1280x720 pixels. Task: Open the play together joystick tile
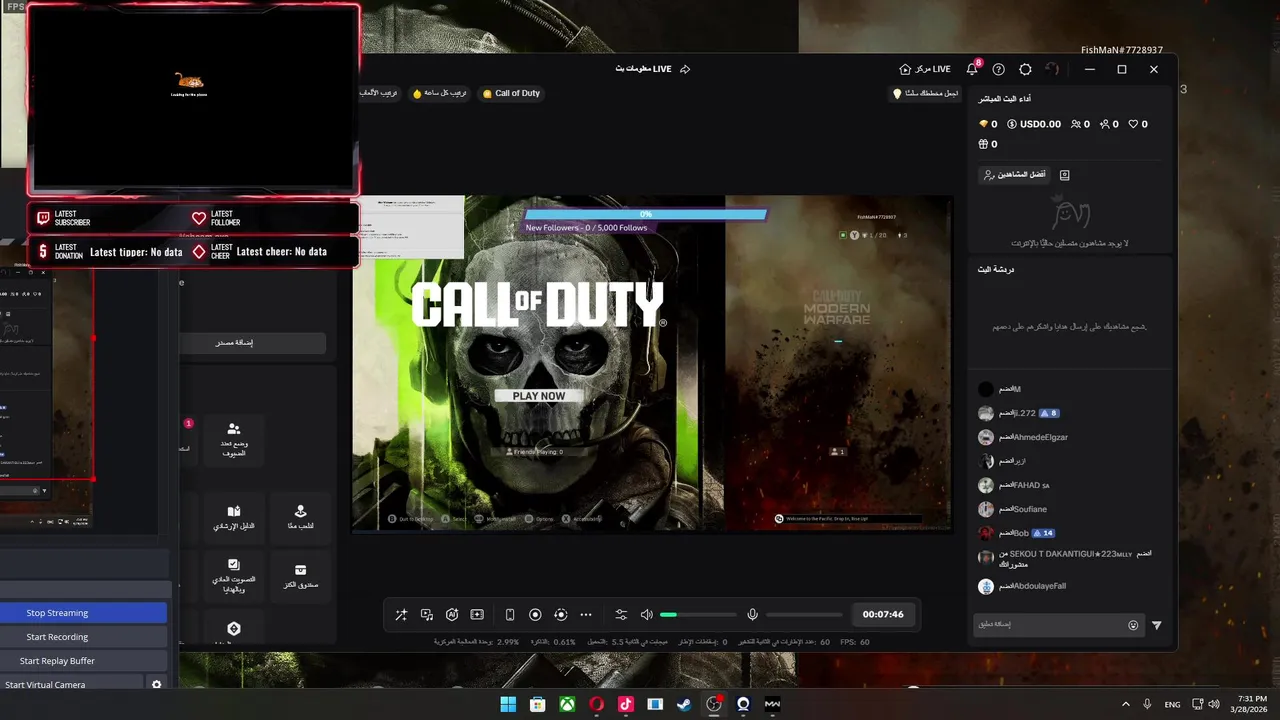[300, 517]
